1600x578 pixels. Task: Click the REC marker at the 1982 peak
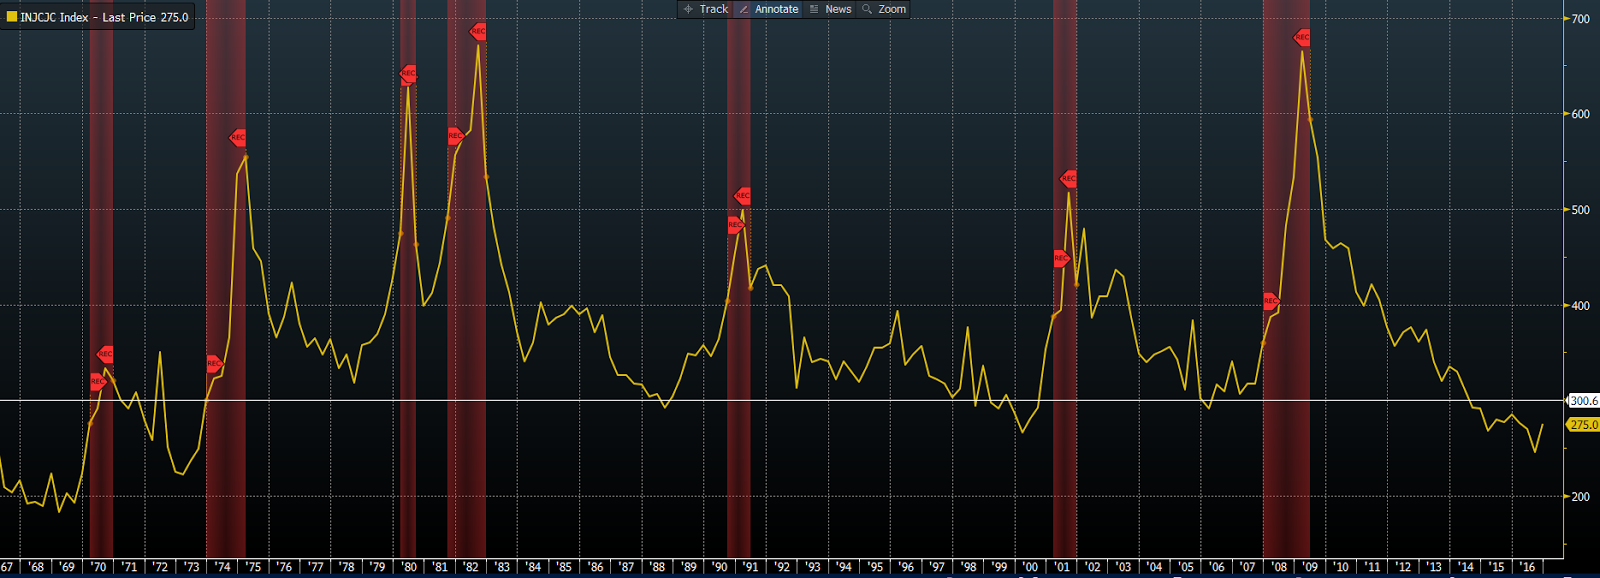pos(478,31)
